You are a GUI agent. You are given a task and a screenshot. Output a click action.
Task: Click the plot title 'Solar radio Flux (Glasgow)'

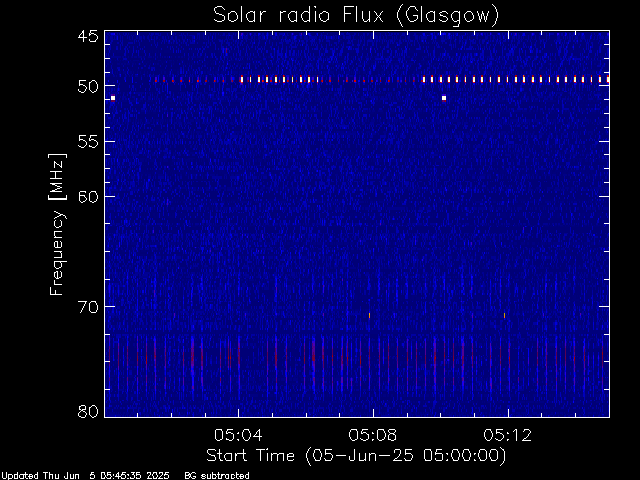[x=356, y=16]
